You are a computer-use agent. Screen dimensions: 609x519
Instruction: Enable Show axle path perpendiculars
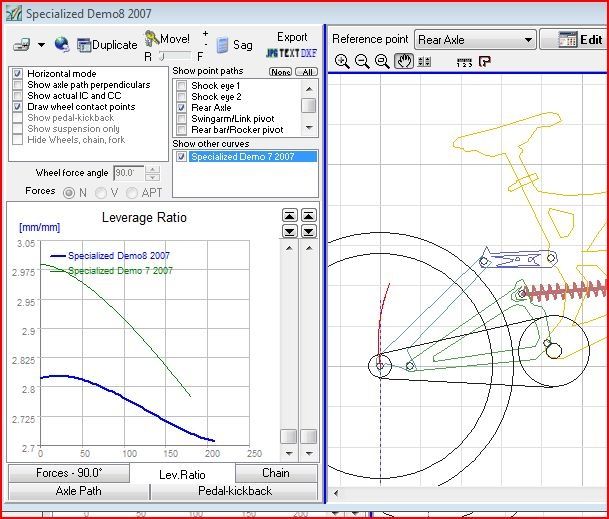17,84
